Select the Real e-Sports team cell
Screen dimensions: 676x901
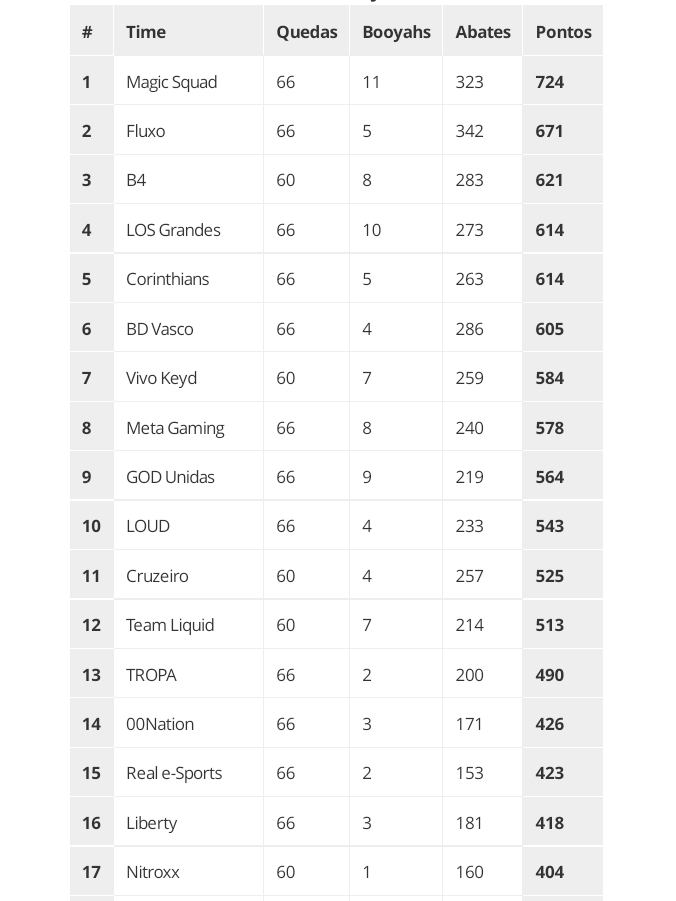tap(174, 773)
